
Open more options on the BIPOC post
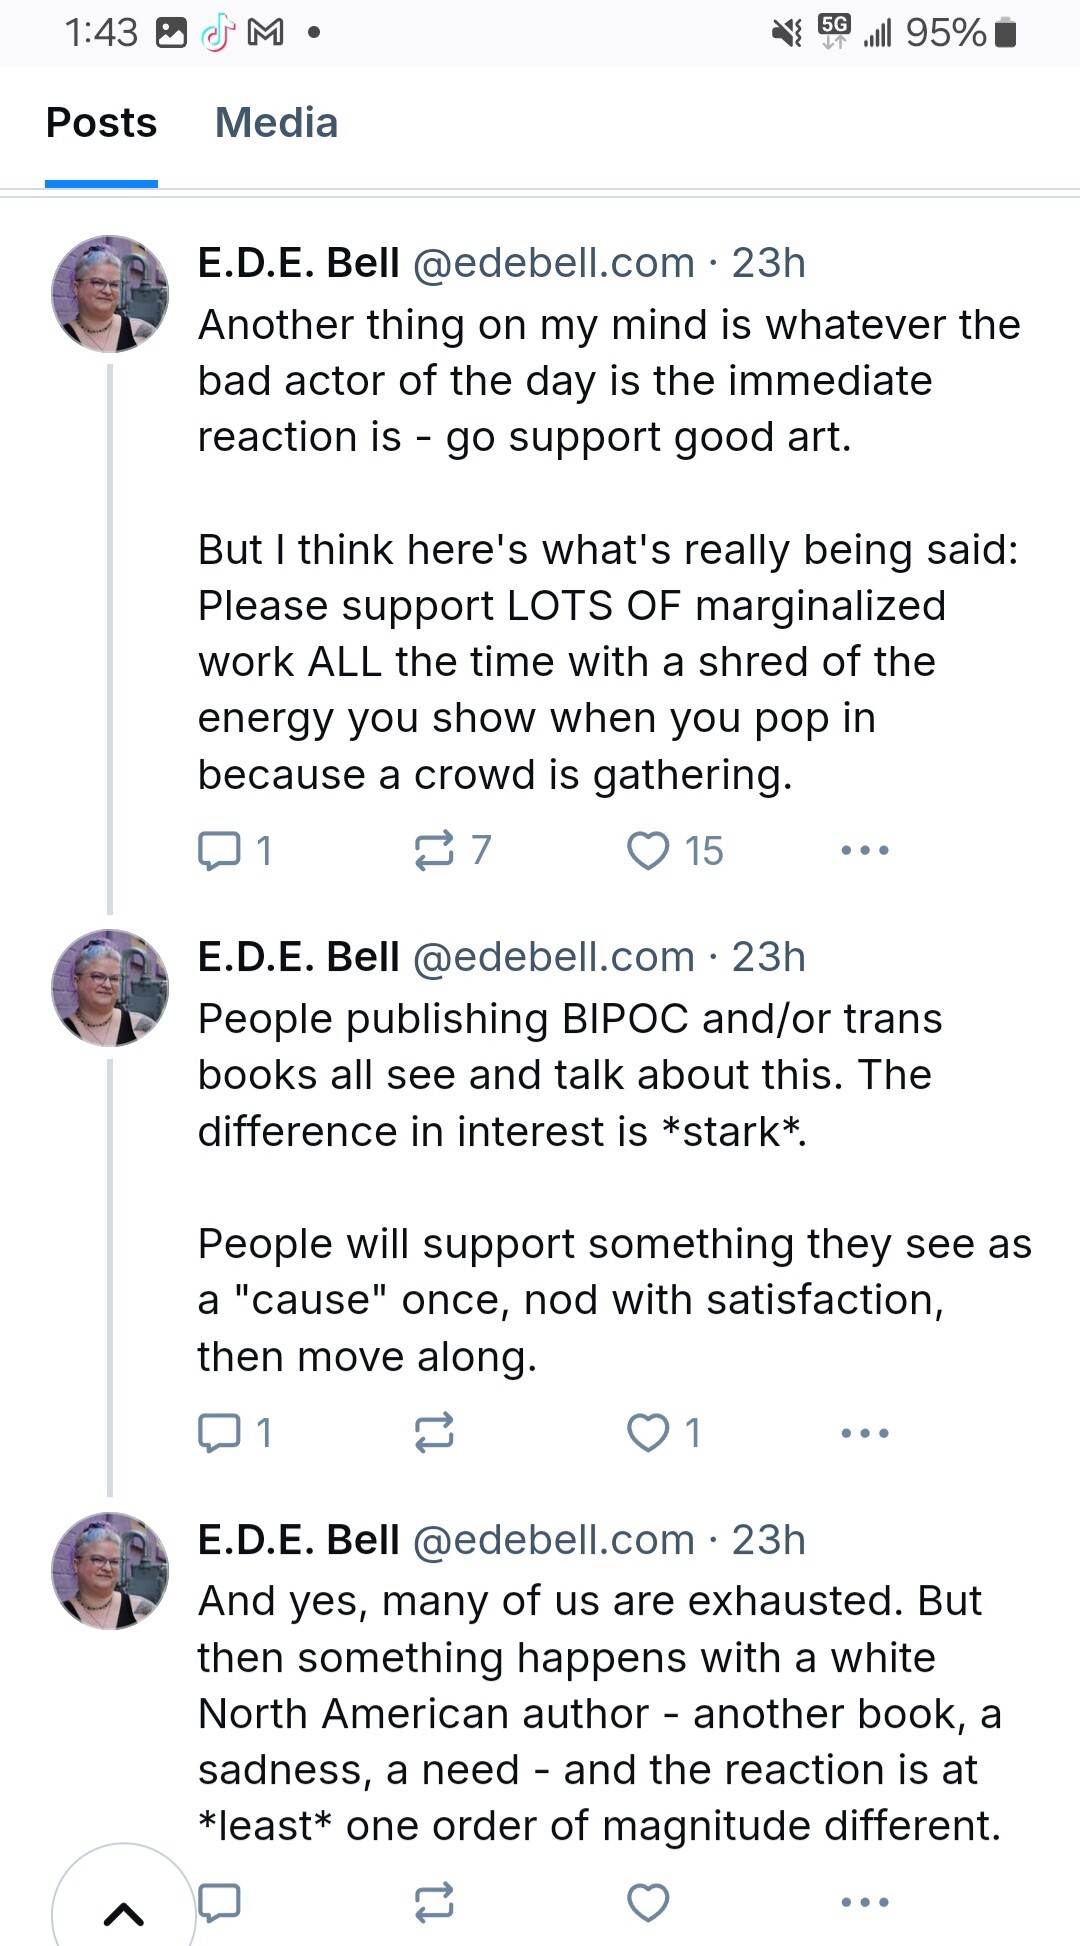(x=865, y=1433)
